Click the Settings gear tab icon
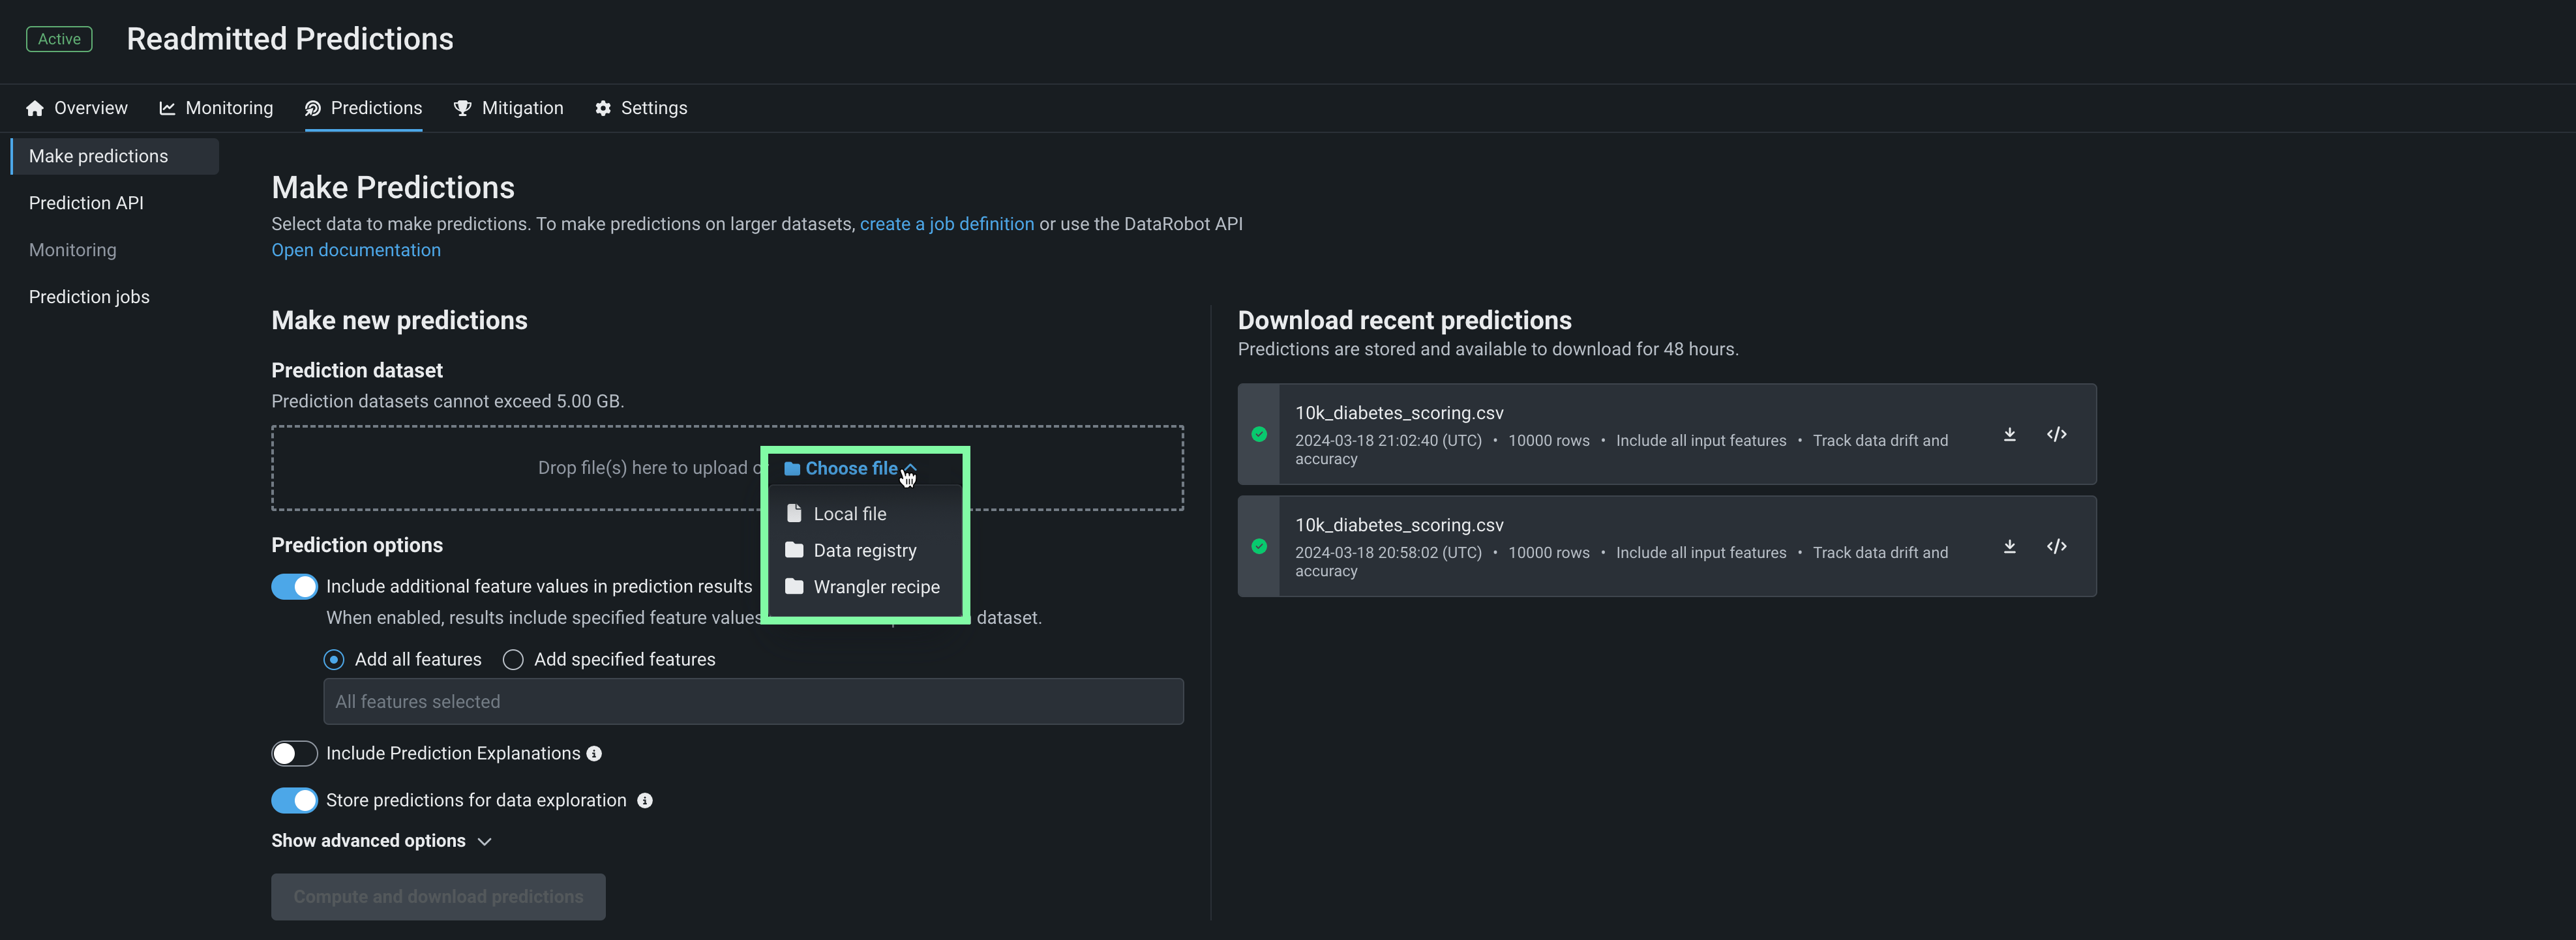 tap(603, 108)
